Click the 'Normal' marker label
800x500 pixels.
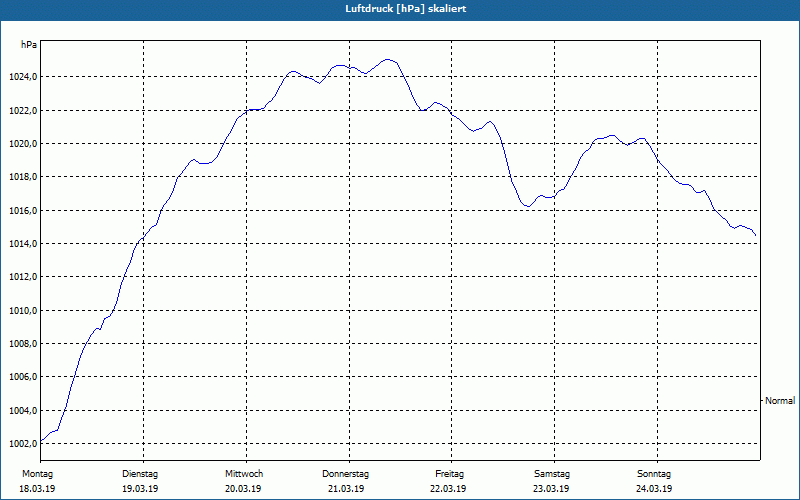pos(780,401)
